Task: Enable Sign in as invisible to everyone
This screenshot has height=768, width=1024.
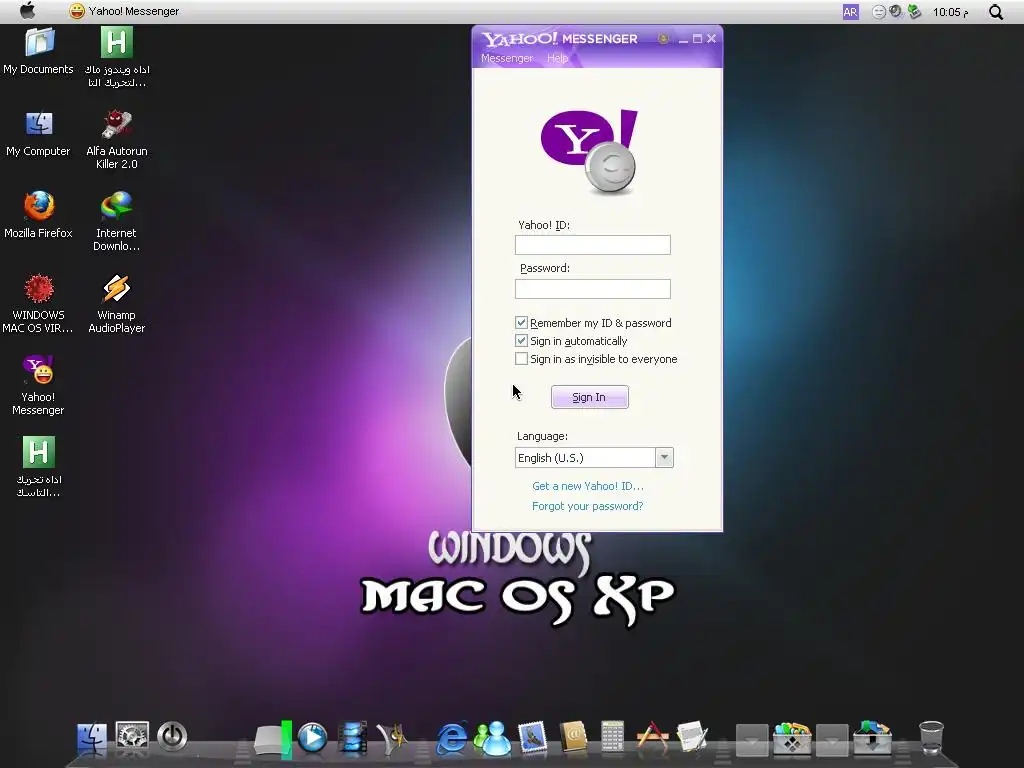Action: pyautogui.click(x=521, y=359)
